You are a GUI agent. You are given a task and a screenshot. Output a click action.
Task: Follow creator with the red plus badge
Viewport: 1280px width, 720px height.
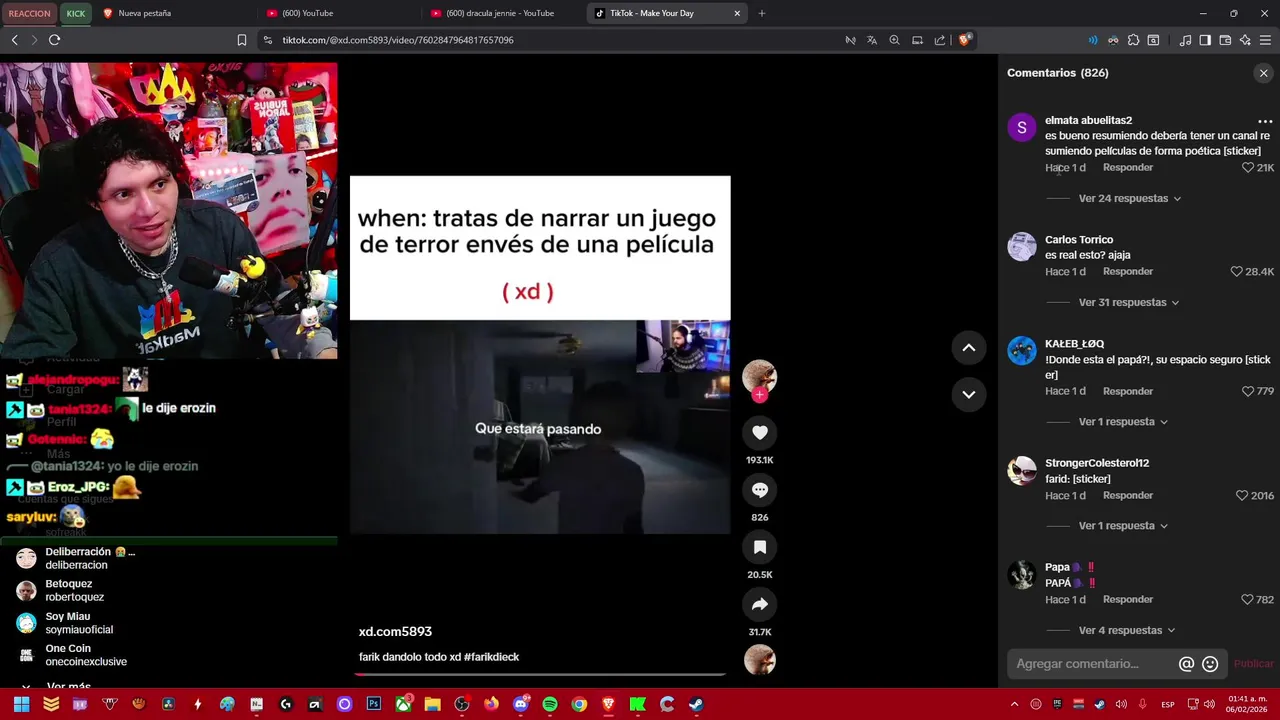coord(760,395)
